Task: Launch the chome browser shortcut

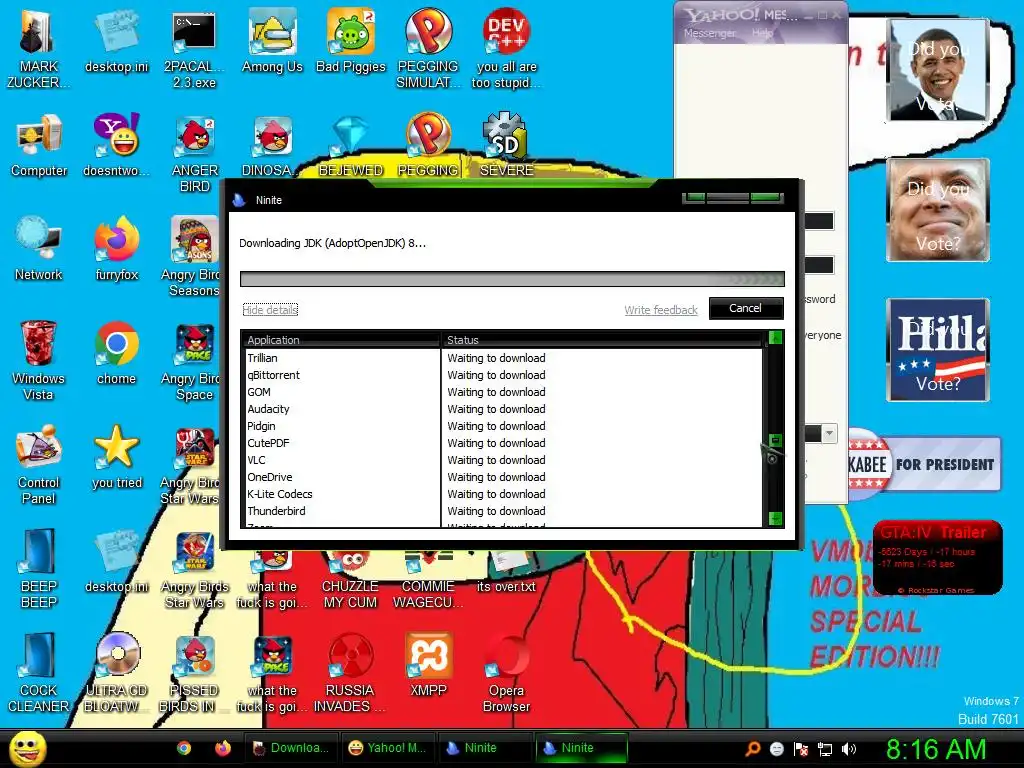Action: click(116, 353)
